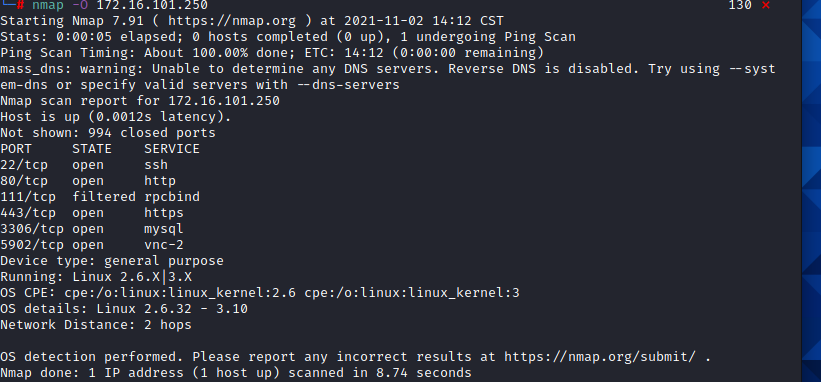This screenshot has width=821, height=382.
Task: Click the filtered state for rpcbind
Action: click(x=104, y=197)
